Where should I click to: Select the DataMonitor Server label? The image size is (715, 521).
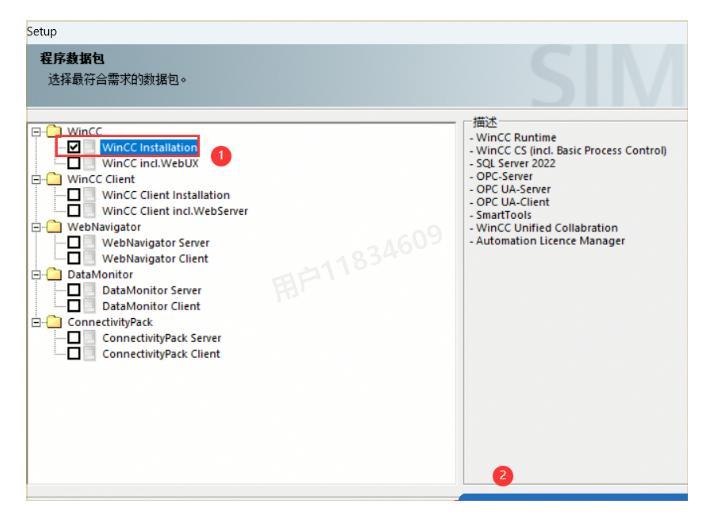[152, 290]
